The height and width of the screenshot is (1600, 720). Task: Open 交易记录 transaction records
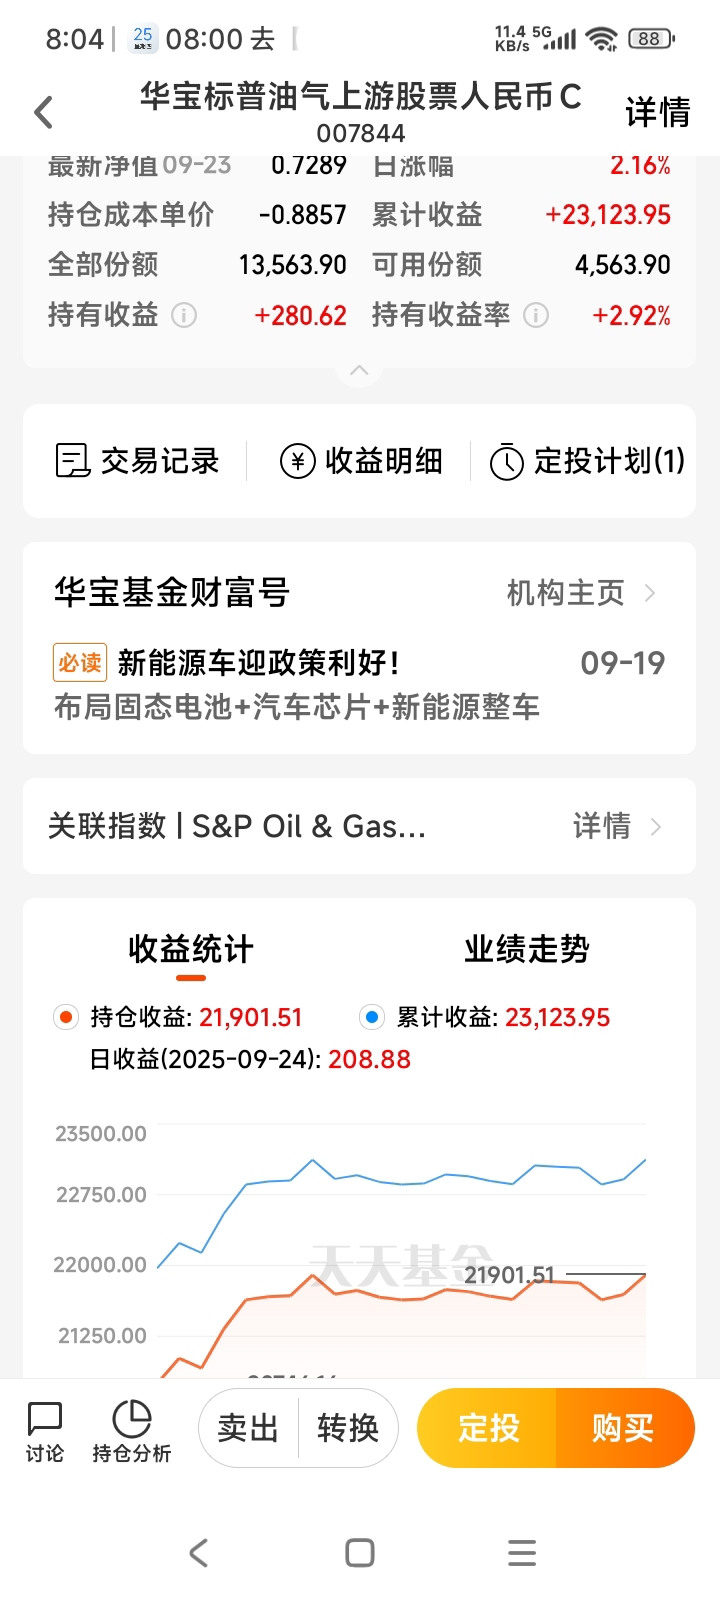[x=137, y=461]
